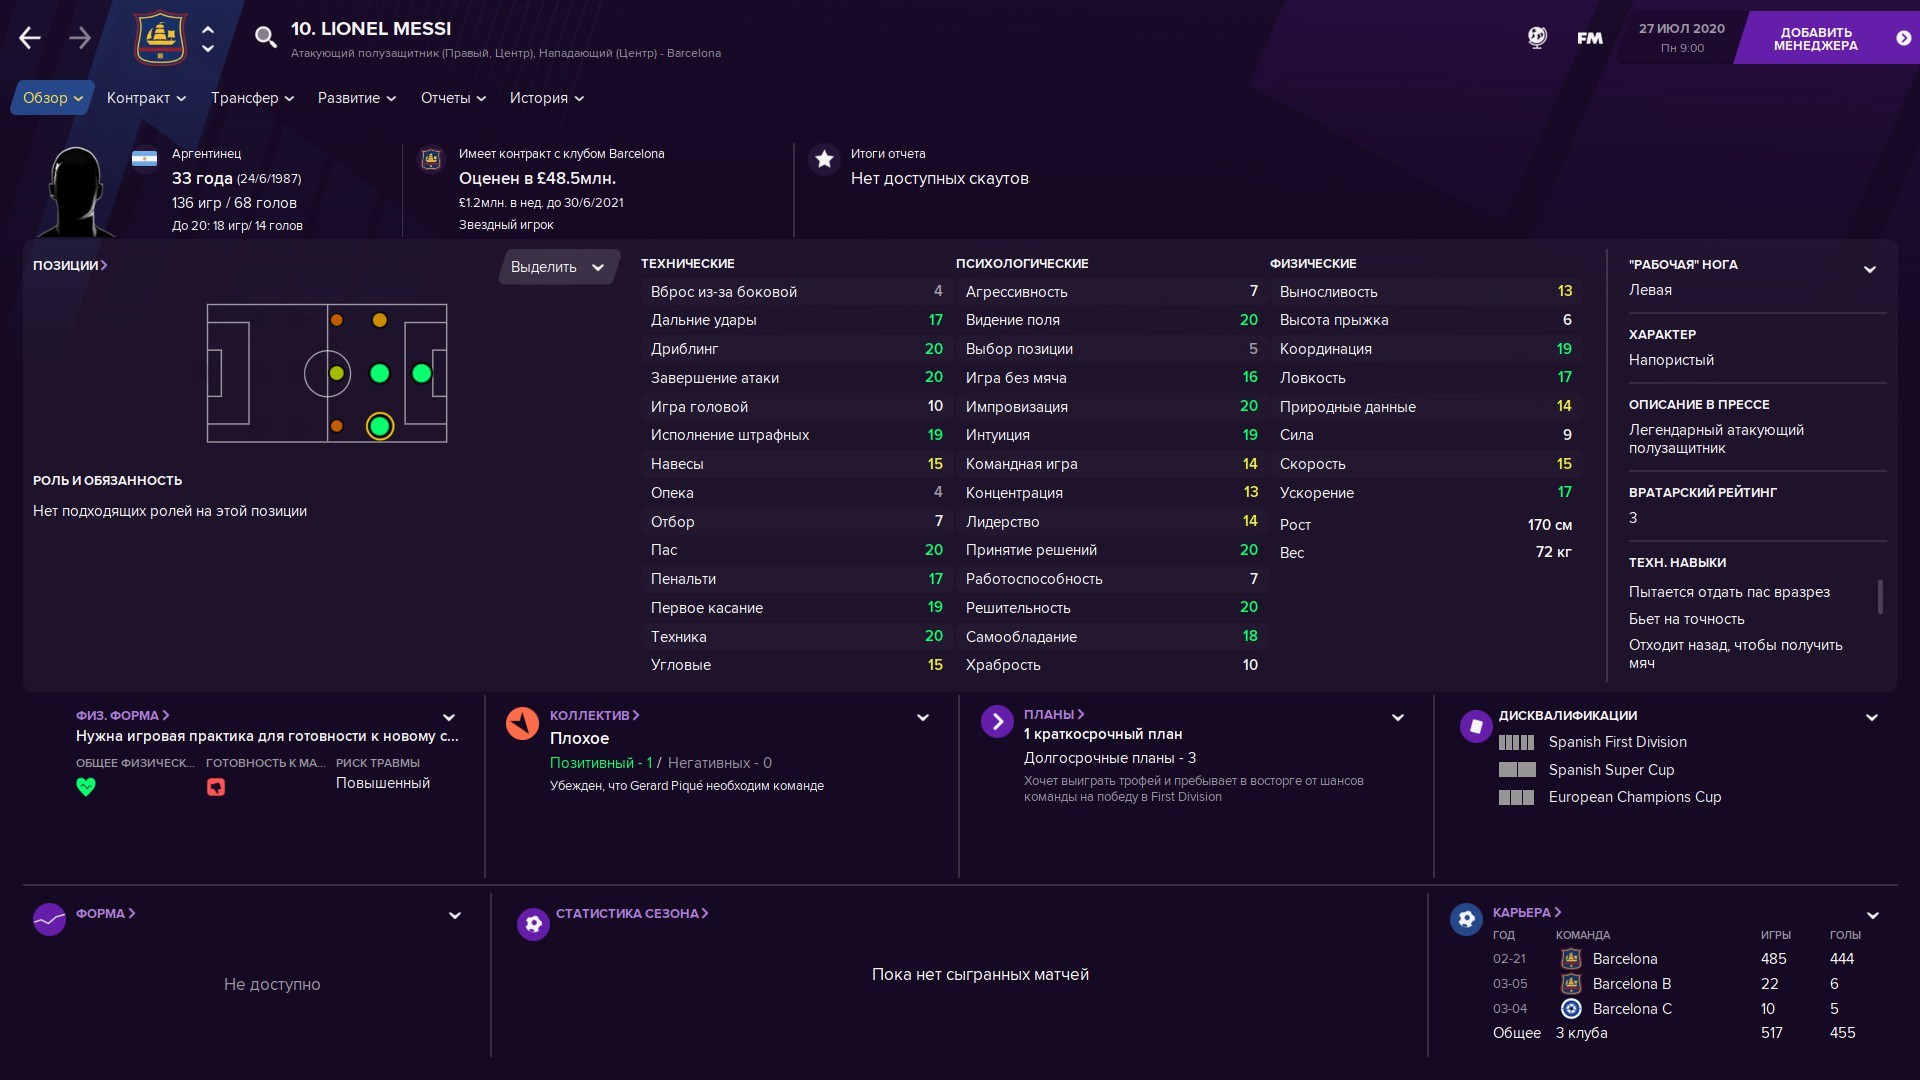The width and height of the screenshot is (1920, 1080).
Task: Click the FM logo menu
Action: (x=1589, y=38)
